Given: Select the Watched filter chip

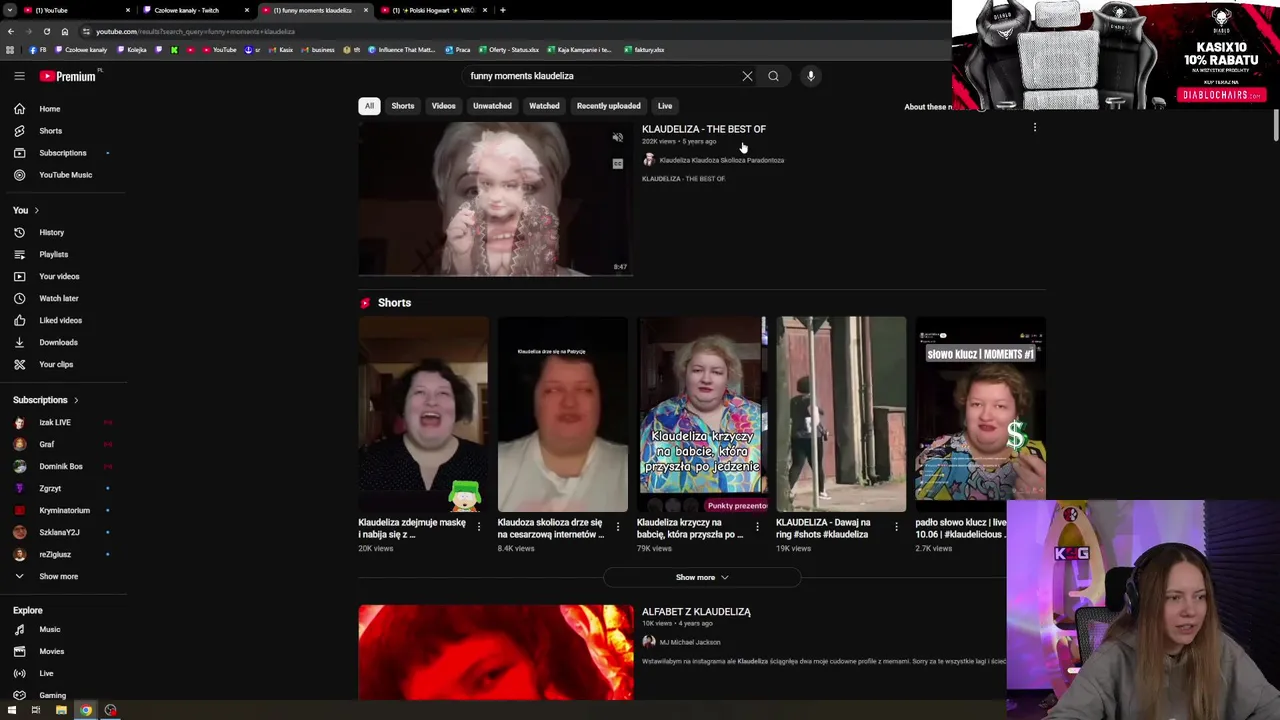Looking at the screenshot, I should [x=544, y=106].
